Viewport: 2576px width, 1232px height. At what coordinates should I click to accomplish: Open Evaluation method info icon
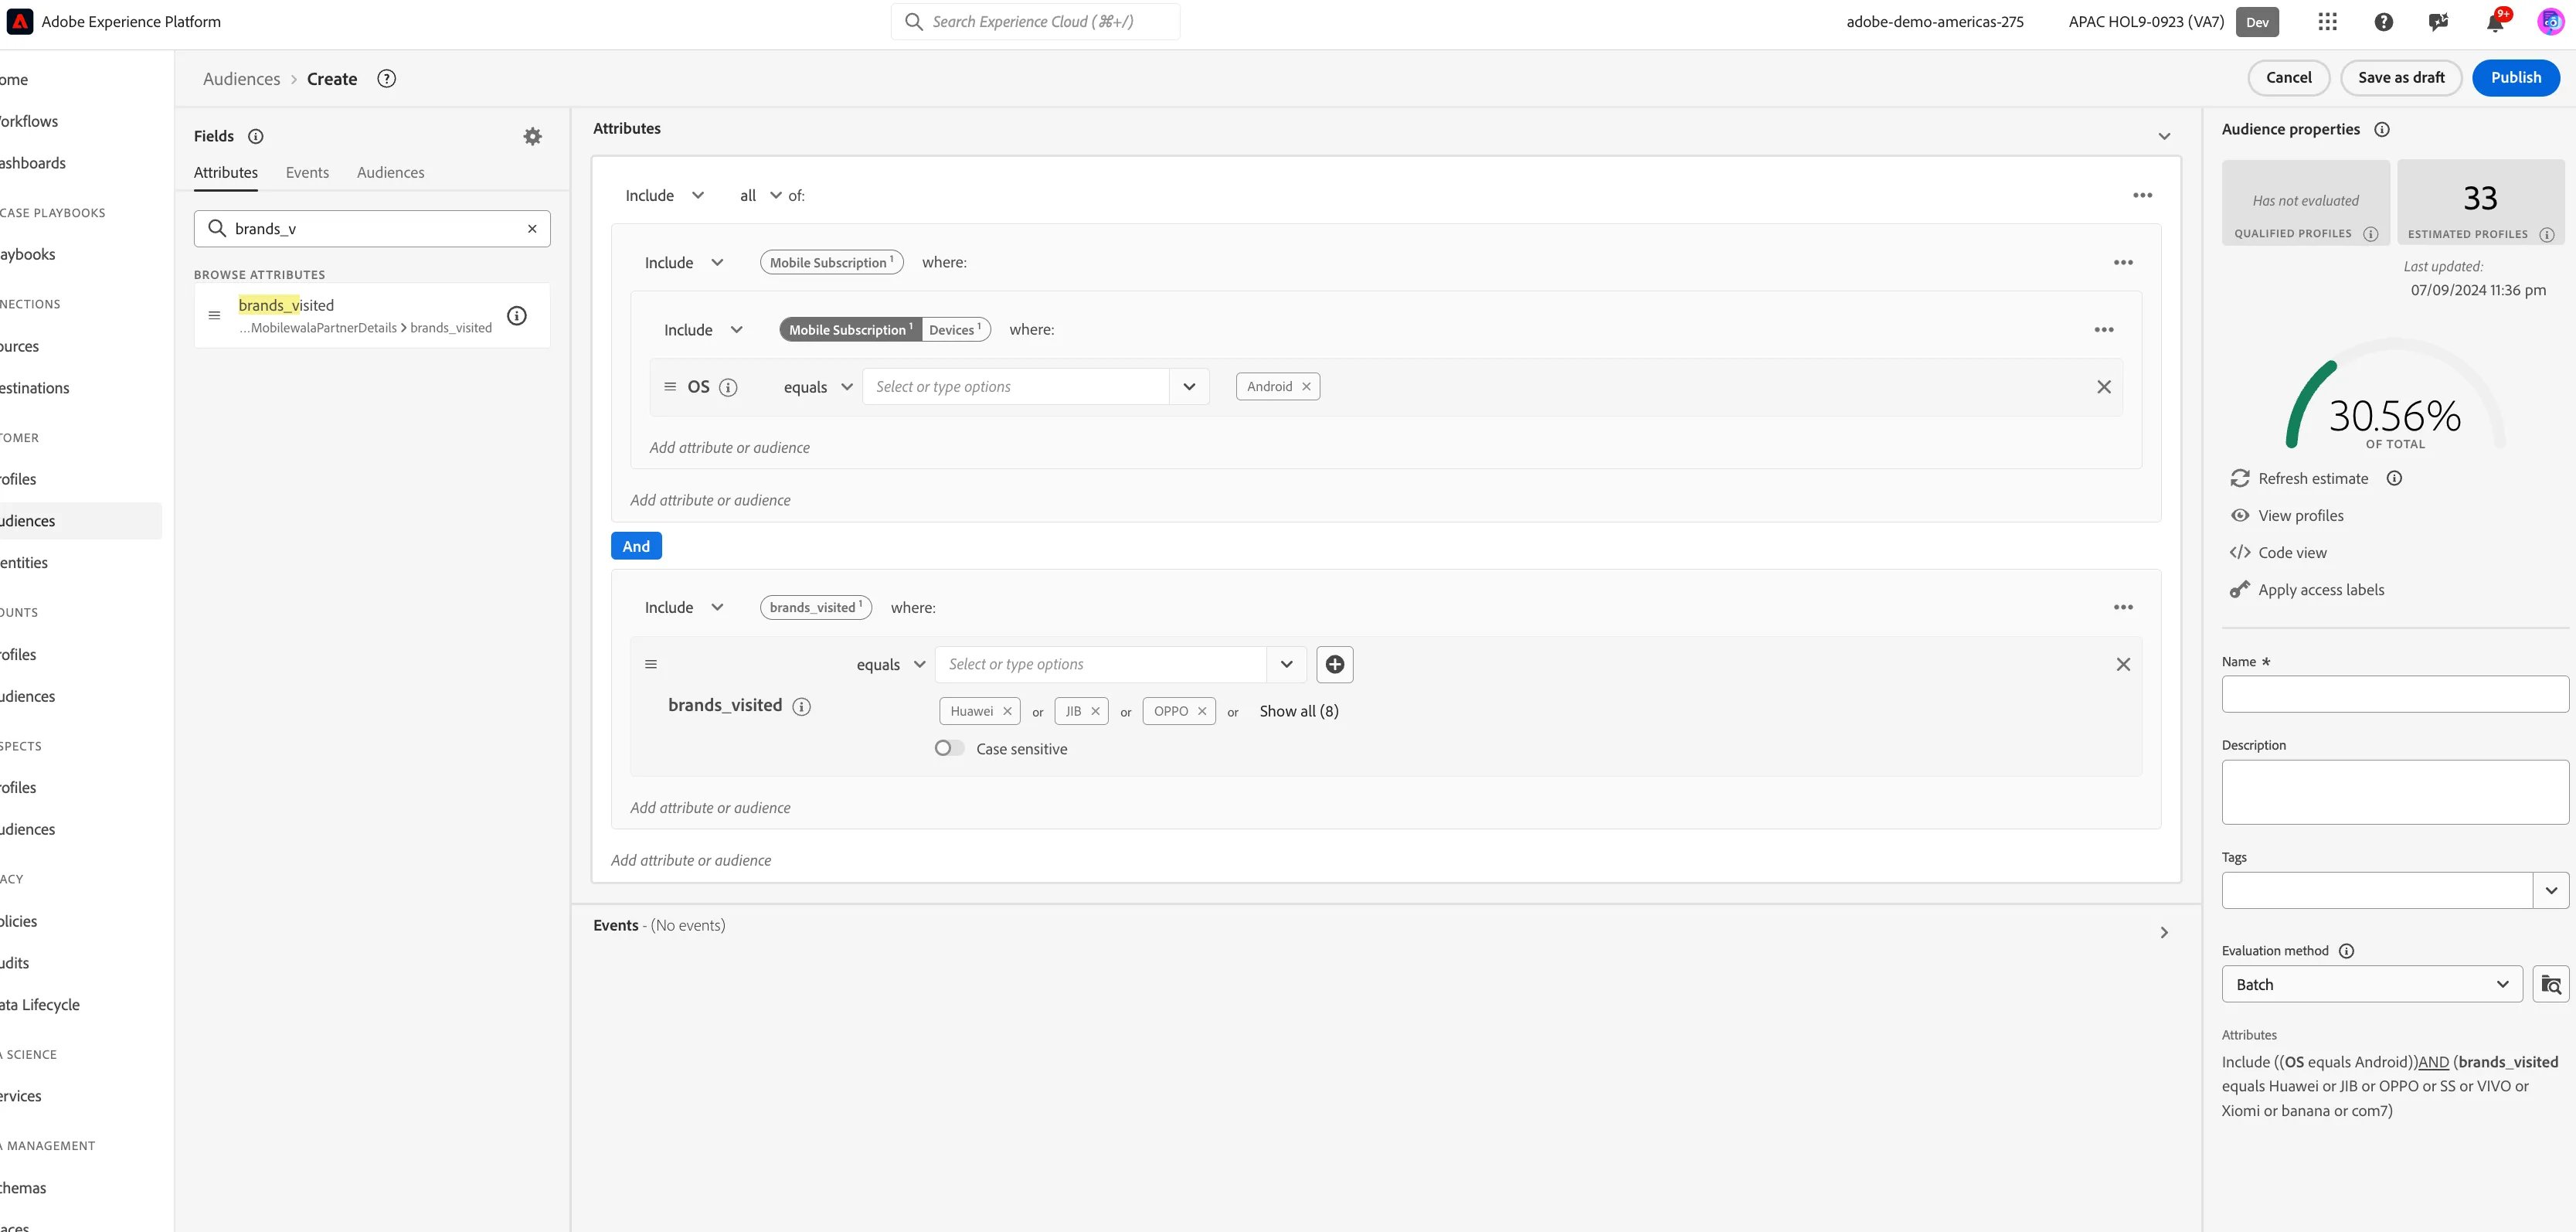2346,951
